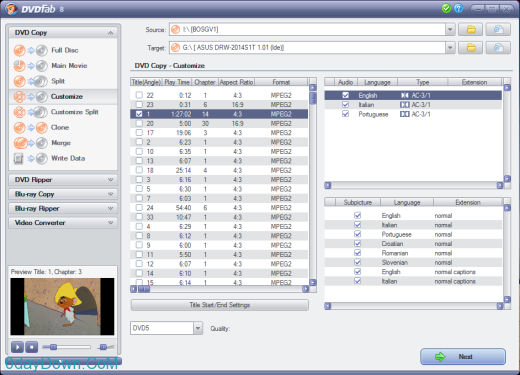Viewport: 520px width, 375px height.
Task: Expand the DVD Ripper section
Action: [x=63, y=180]
